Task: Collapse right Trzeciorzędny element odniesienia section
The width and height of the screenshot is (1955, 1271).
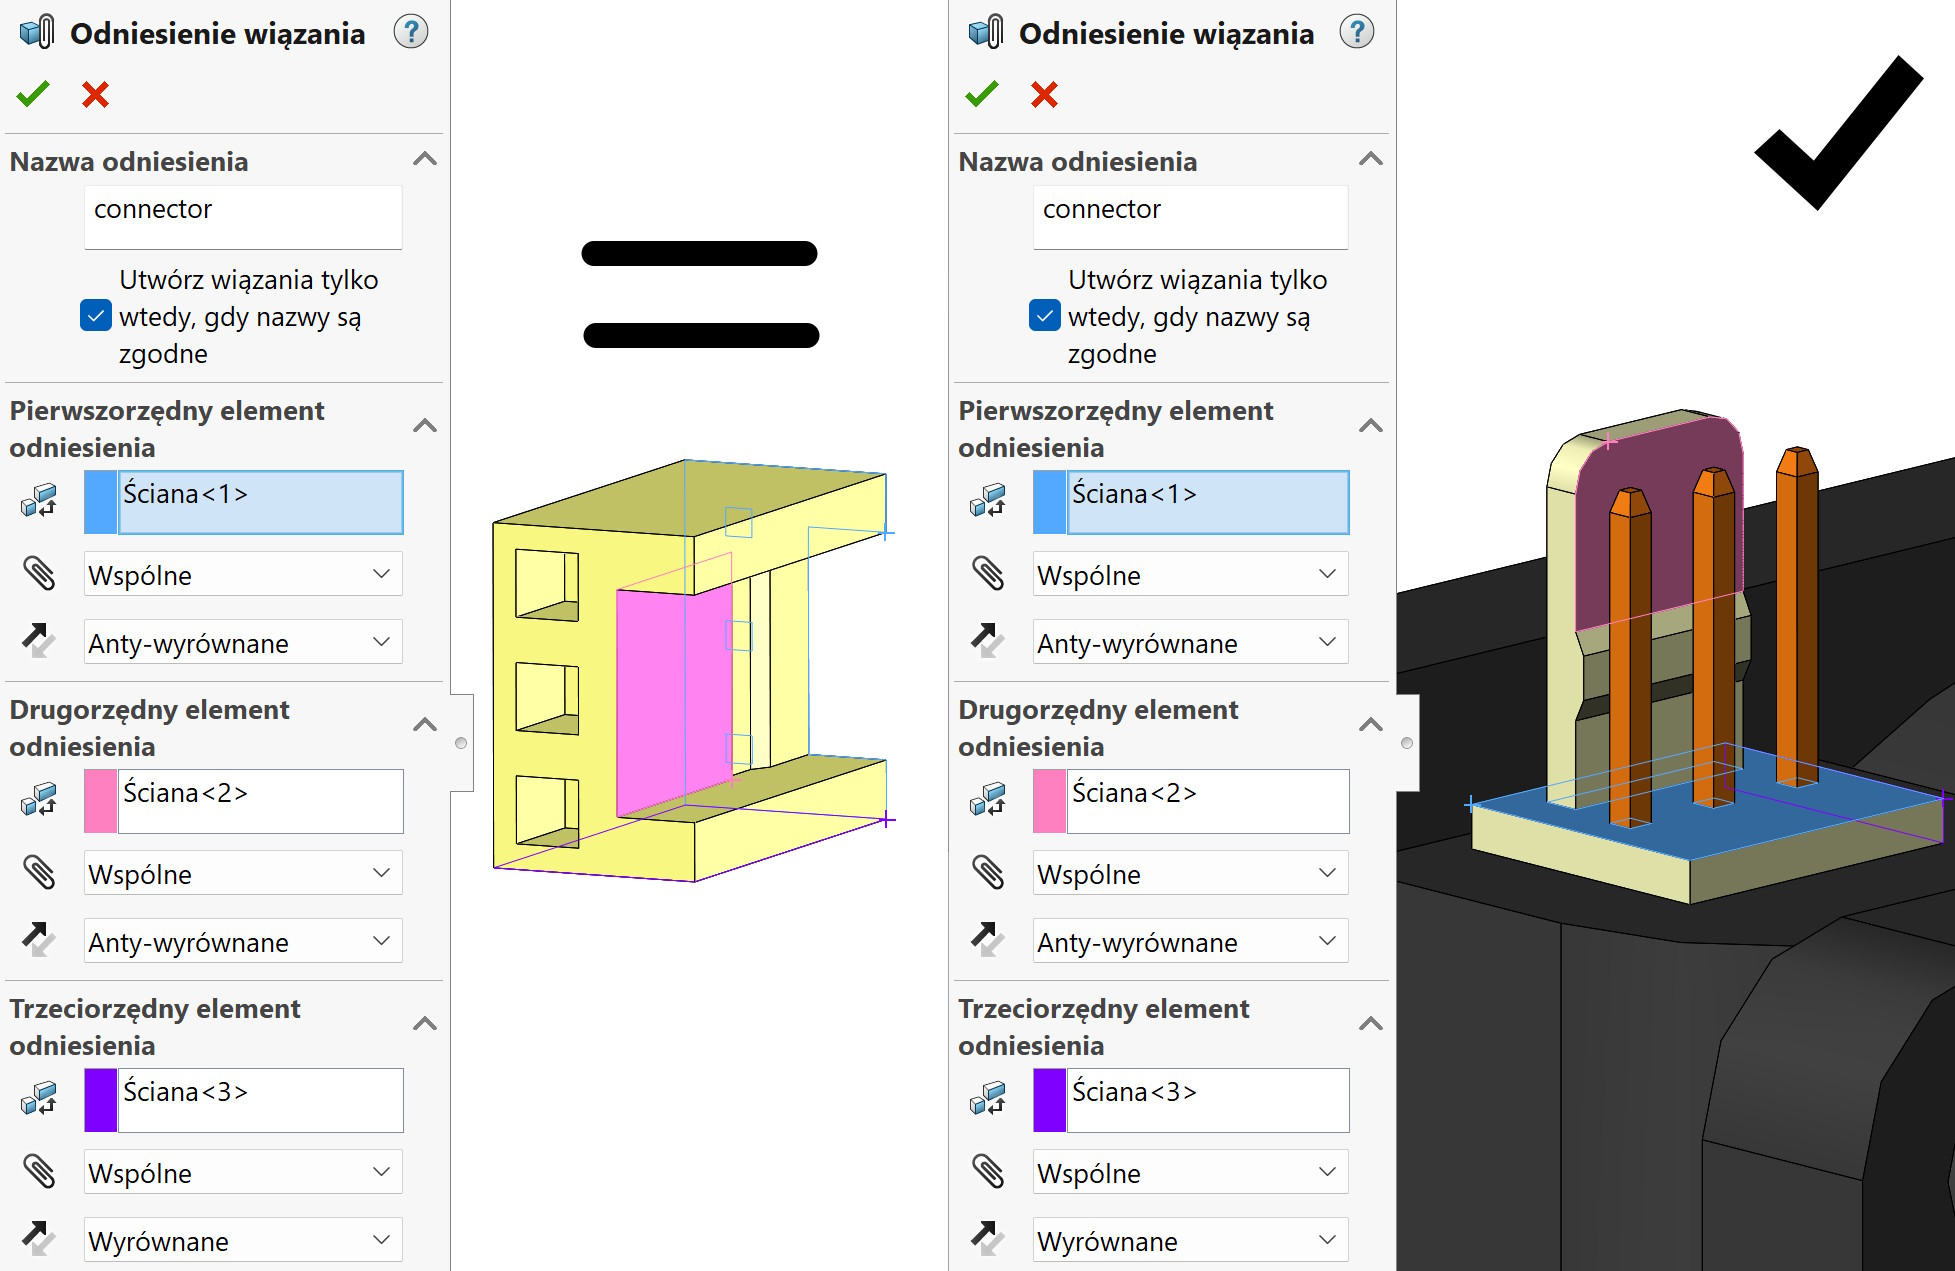Action: [x=1371, y=1023]
